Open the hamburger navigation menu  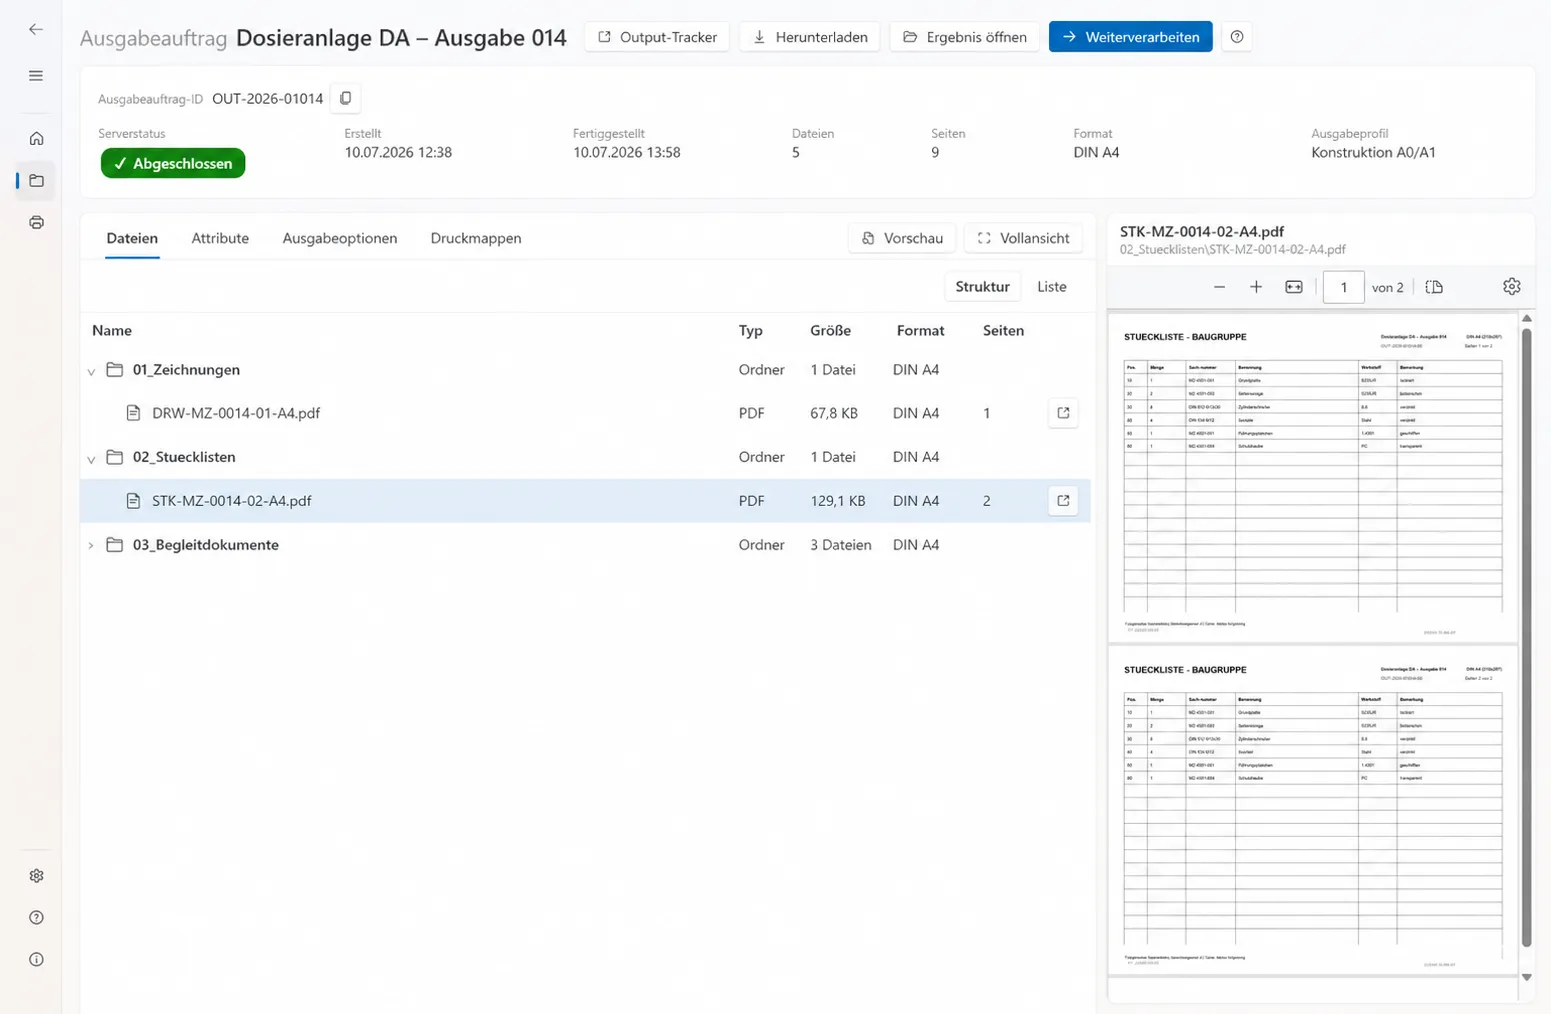[x=36, y=76]
